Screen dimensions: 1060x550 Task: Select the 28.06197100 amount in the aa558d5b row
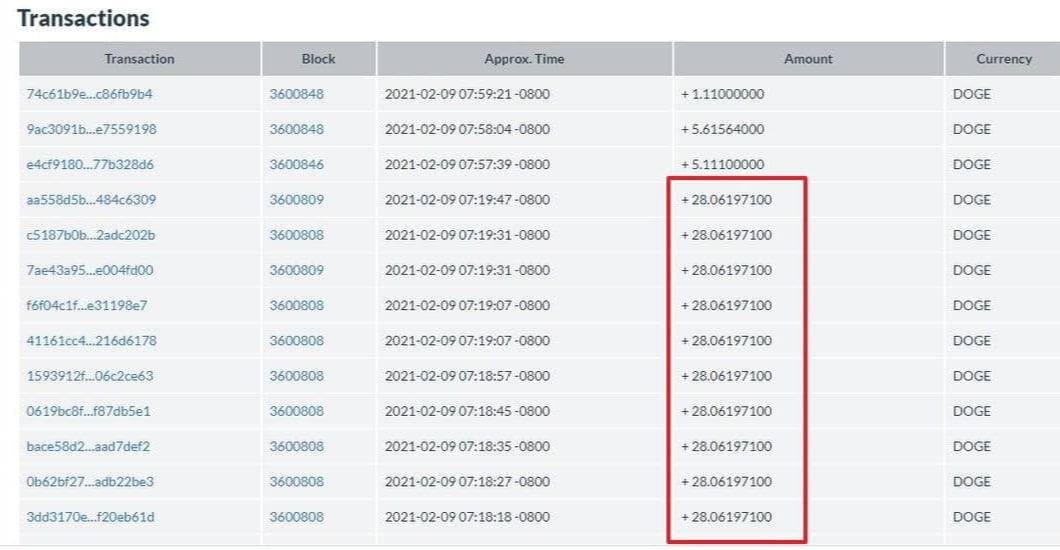pos(726,199)
